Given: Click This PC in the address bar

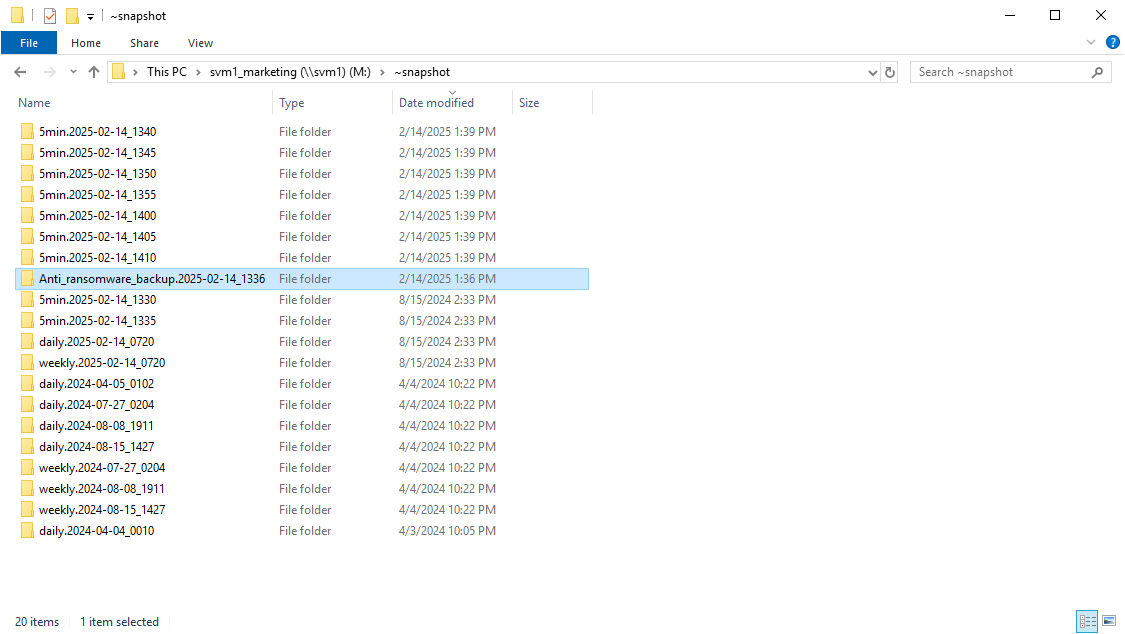Looking at the screenshot, I should (x=166, y=72).
